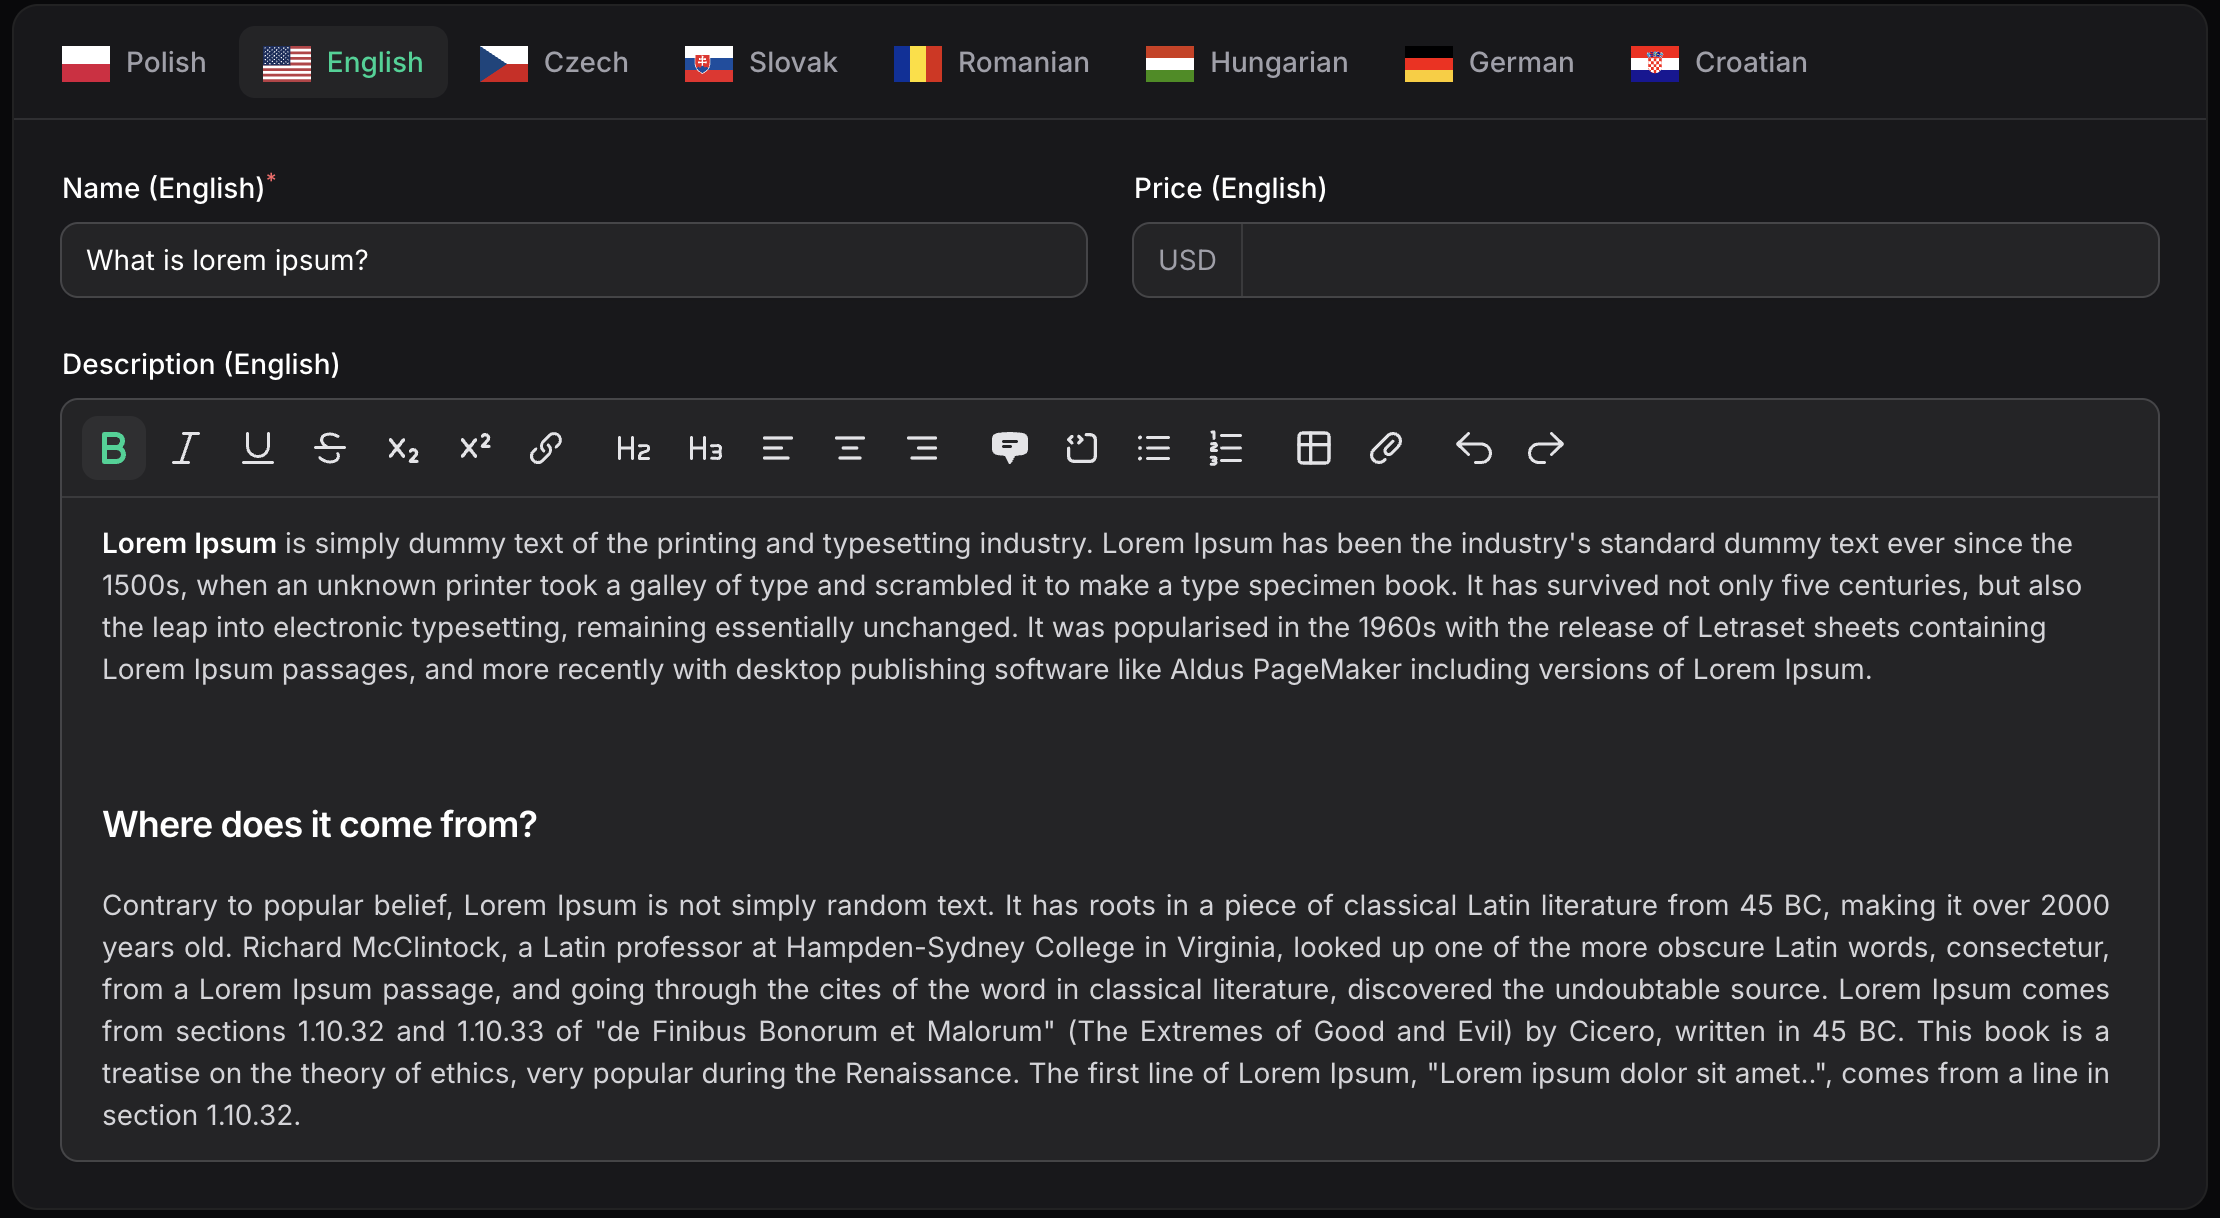The height and width of the screenshot is (1218, 2220).
Task: Toggle bold formatting in the editor
Action: click(114, 448)
